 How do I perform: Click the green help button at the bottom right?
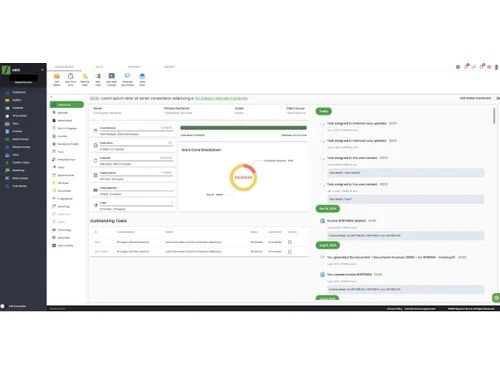click(496, 298)
